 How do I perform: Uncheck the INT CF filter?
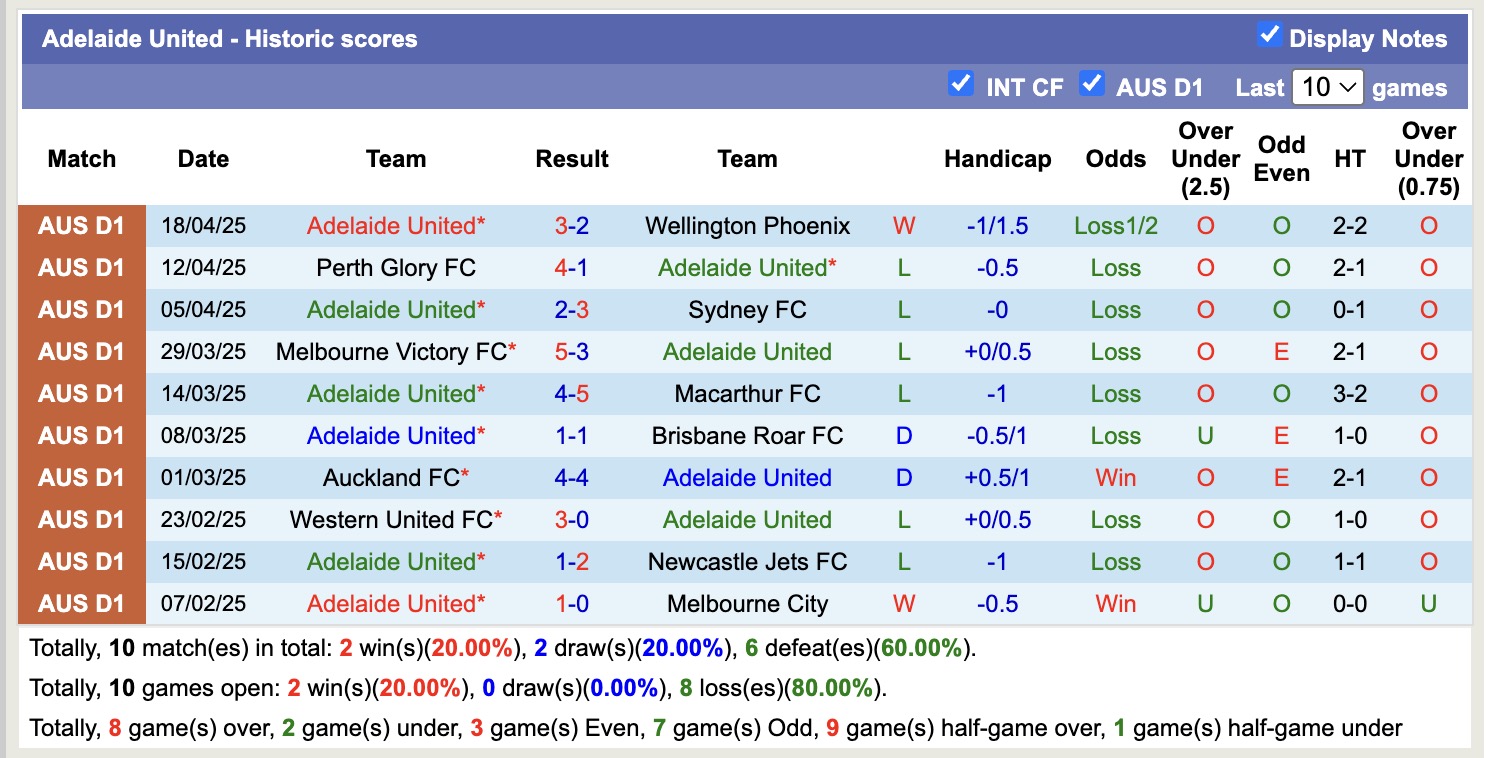click(961, 85)
